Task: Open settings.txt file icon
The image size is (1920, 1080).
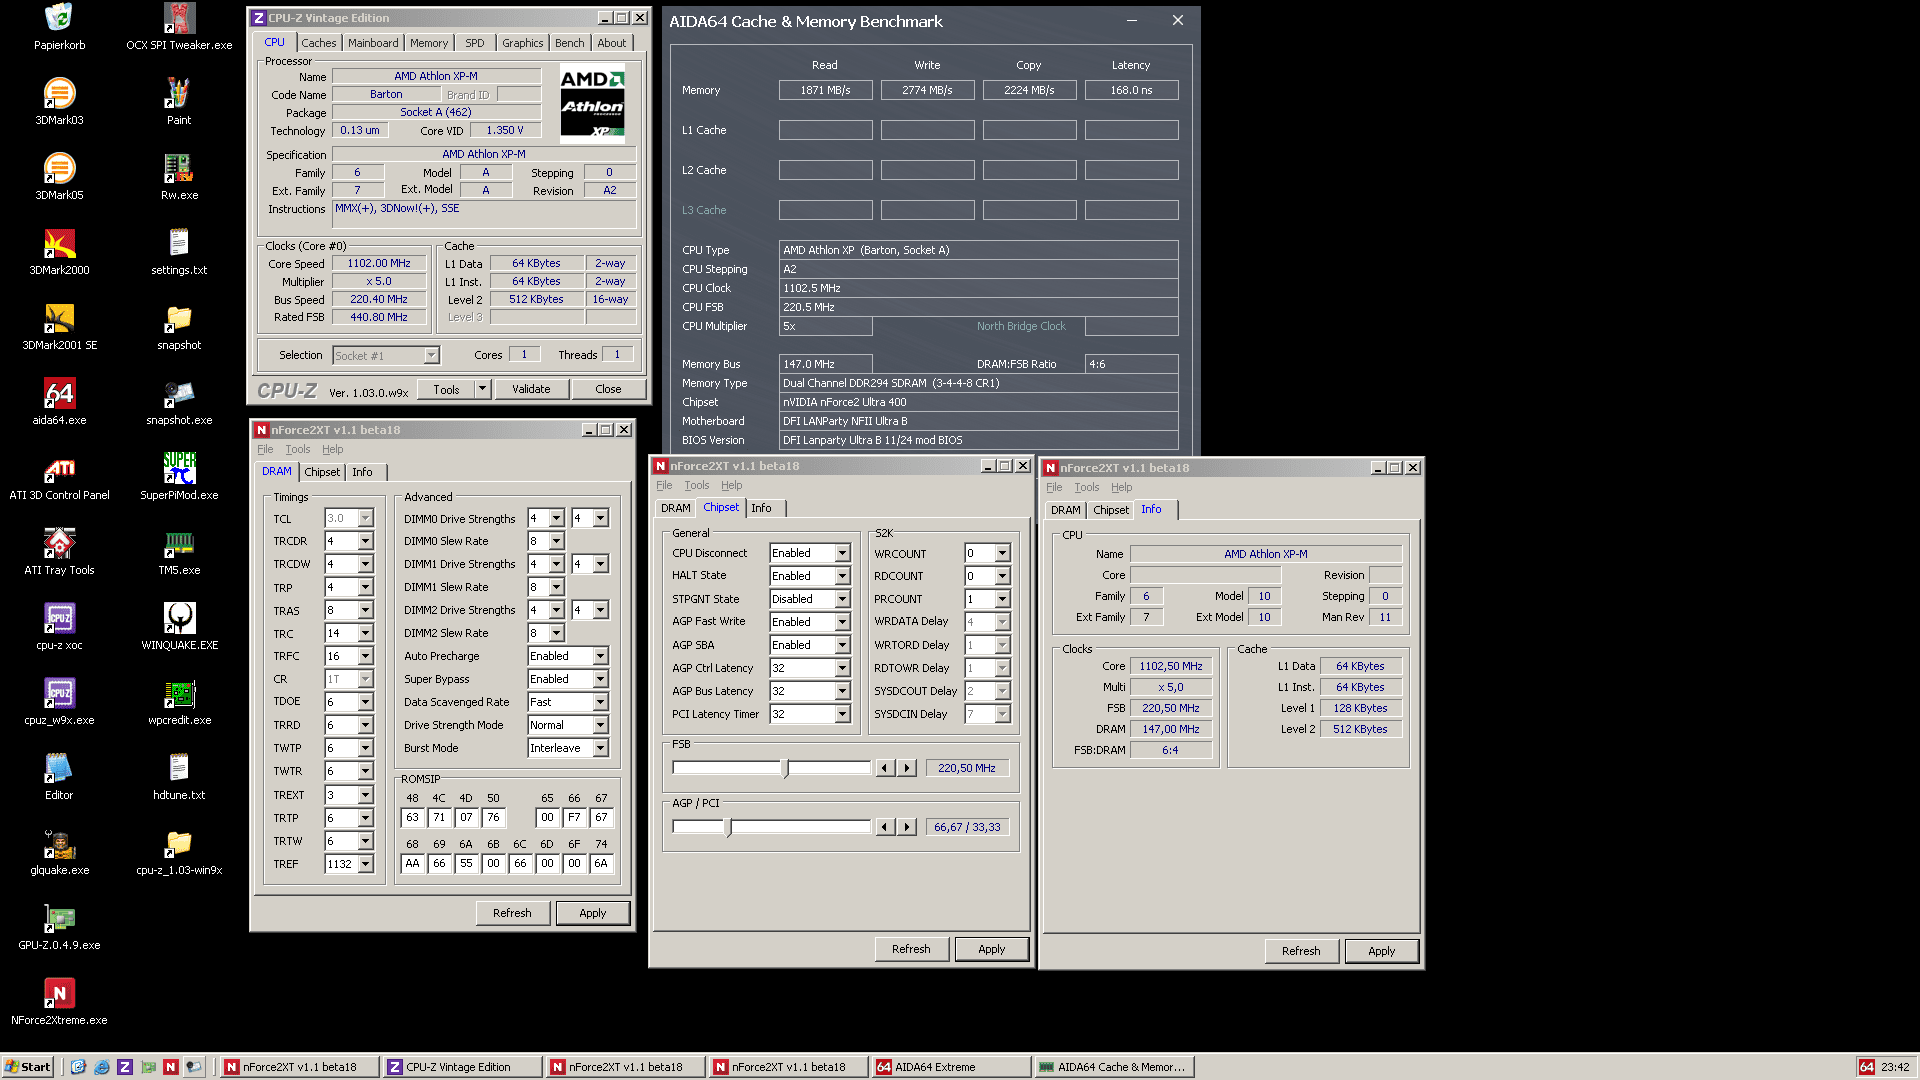Action: point(179,252)
